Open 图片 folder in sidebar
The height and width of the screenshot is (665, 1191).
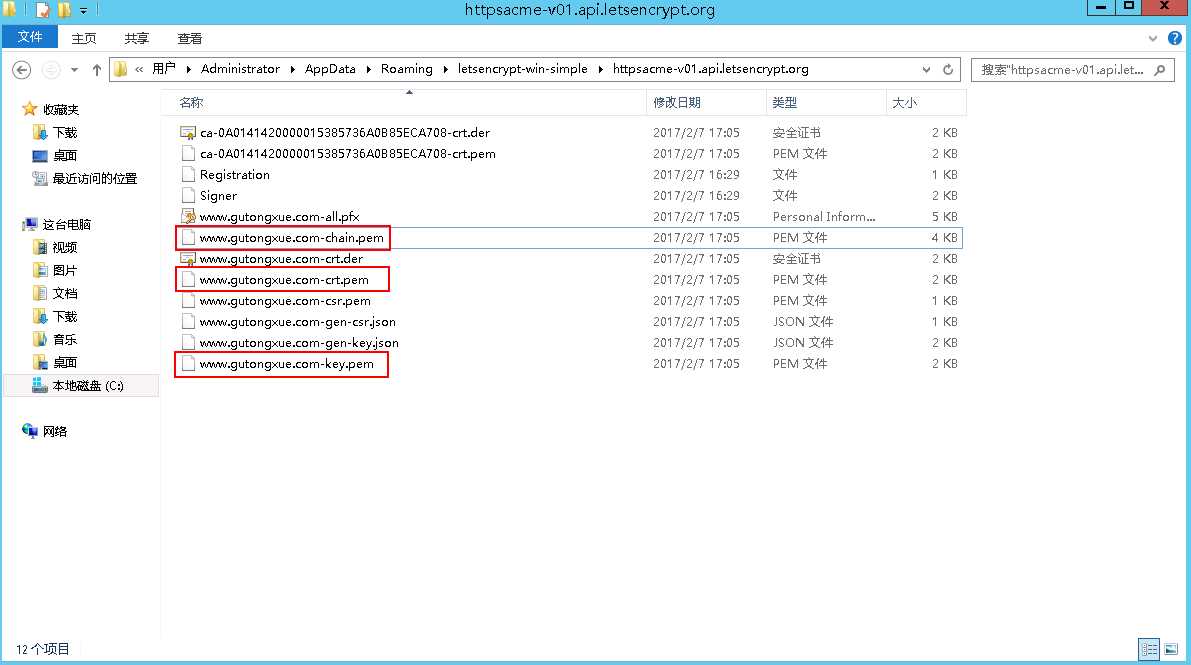[65, 270]
